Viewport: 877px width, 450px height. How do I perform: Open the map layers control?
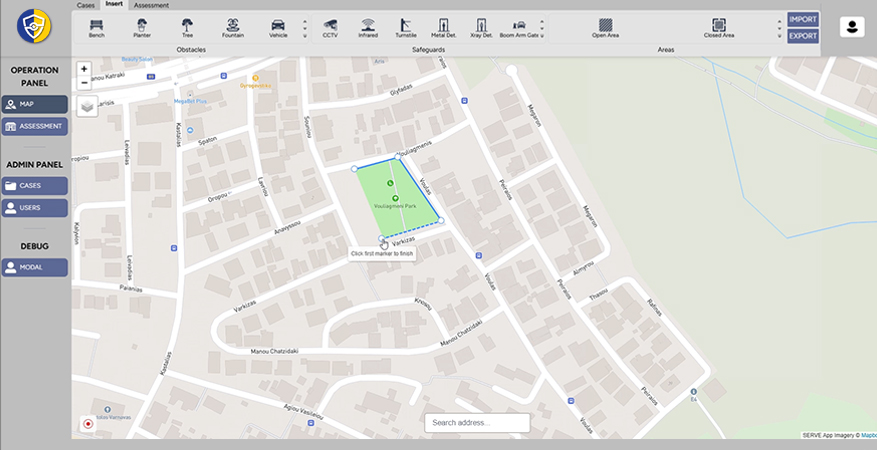[x=87, y=106]
